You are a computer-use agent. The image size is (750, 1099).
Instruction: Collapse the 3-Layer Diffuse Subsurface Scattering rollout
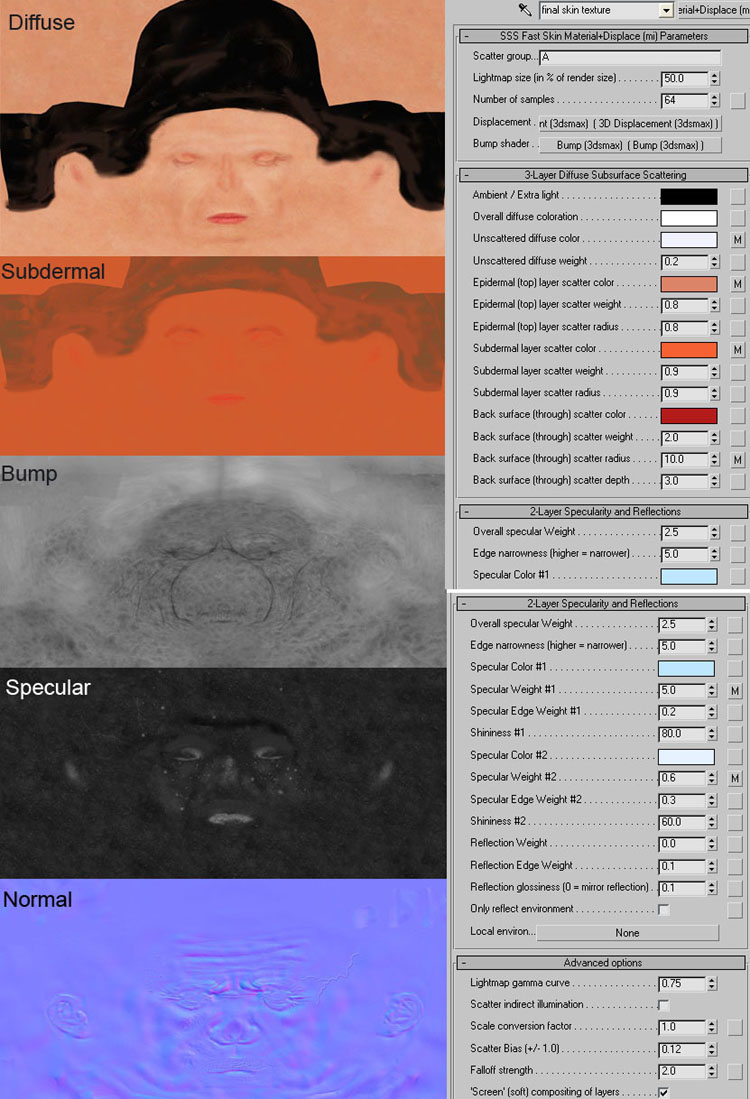pos(466,175)
